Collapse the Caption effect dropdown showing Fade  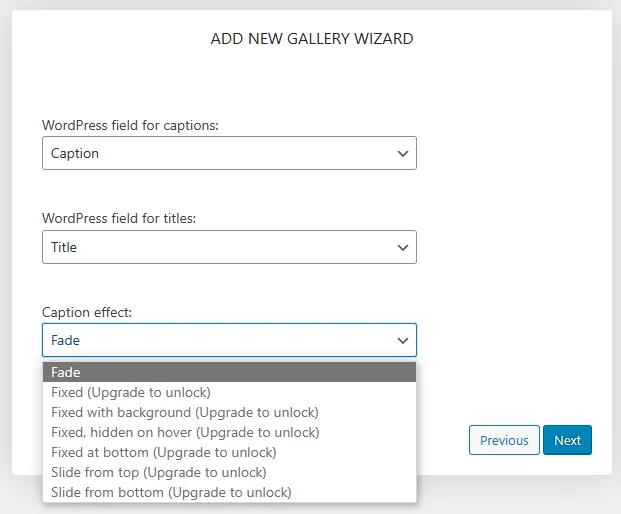228,340
